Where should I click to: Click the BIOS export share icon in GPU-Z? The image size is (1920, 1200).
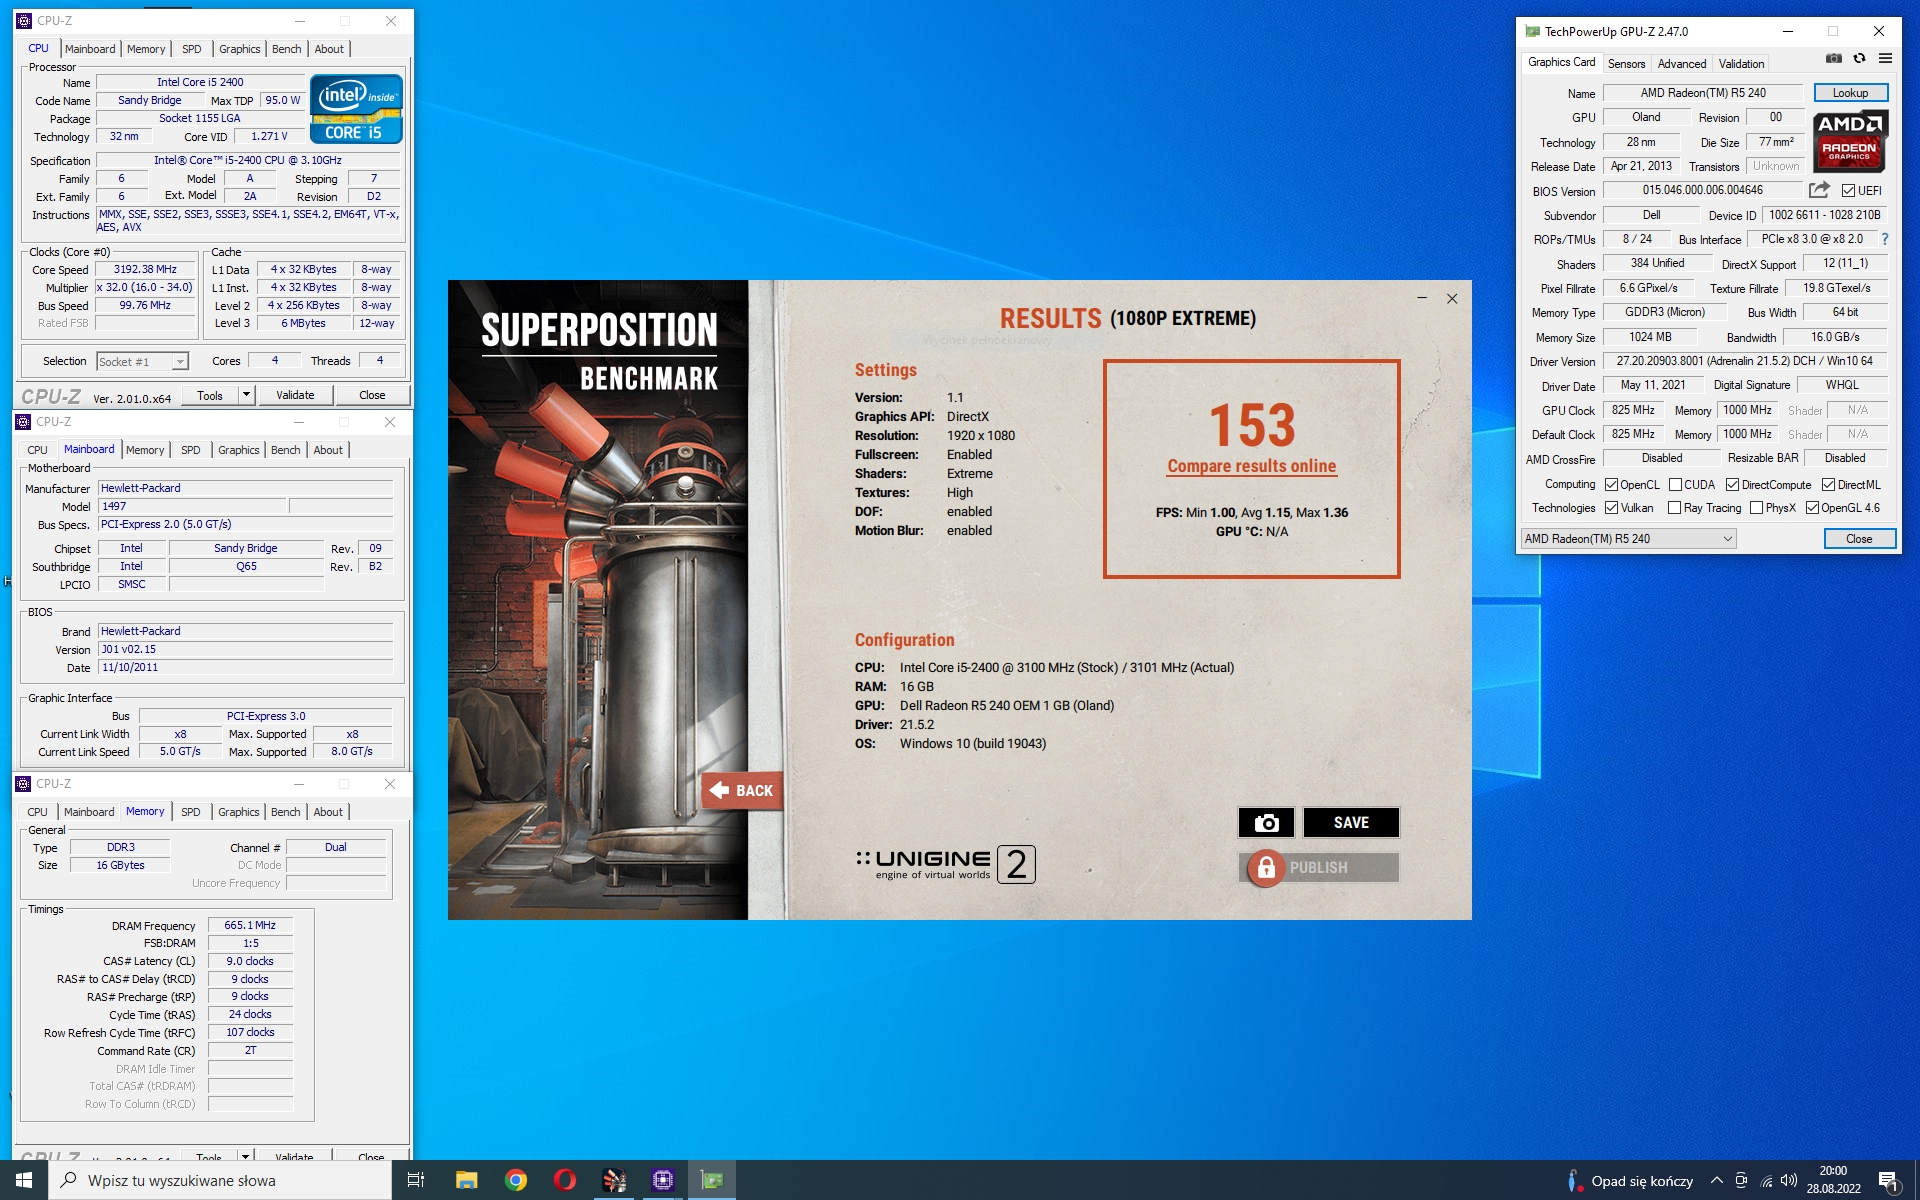pos(1819,190)
